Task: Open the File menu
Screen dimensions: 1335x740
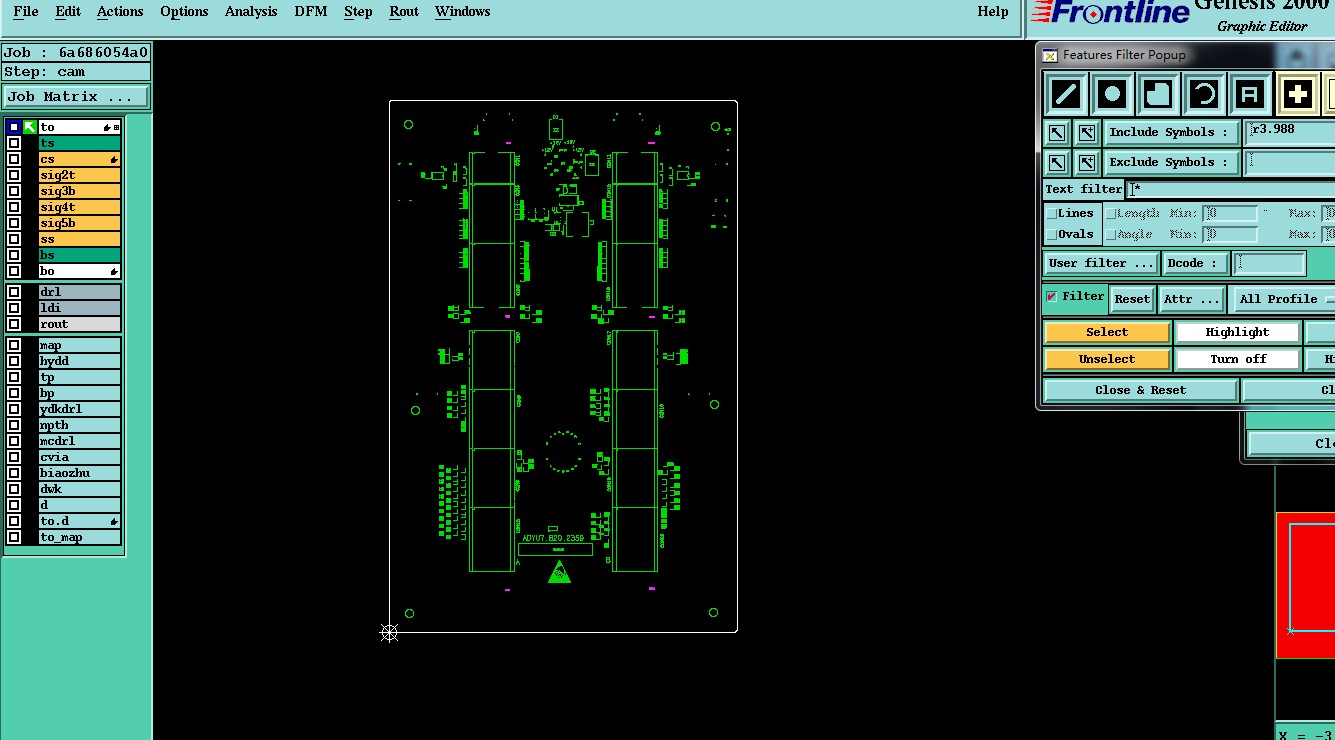Action: tap(26, 12)
